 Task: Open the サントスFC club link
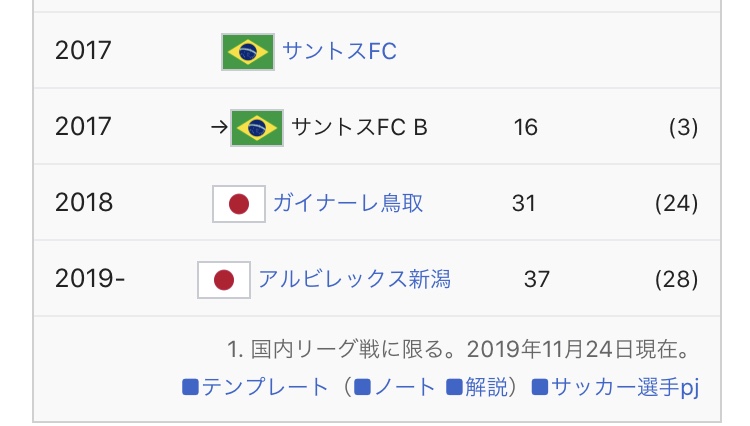click(x=339, y=51)
